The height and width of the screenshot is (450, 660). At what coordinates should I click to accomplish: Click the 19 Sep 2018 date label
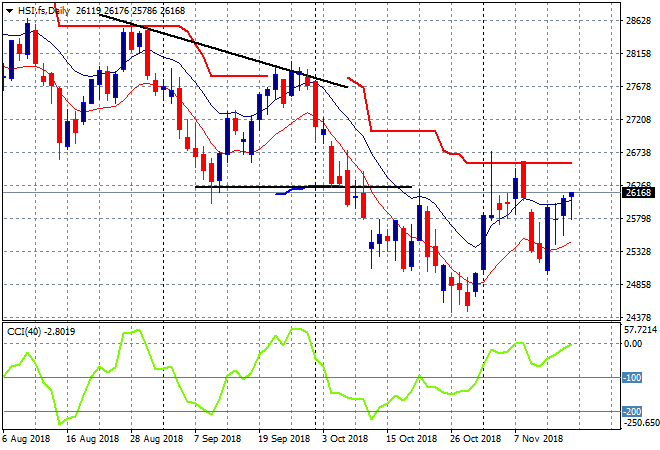[284, 439]
